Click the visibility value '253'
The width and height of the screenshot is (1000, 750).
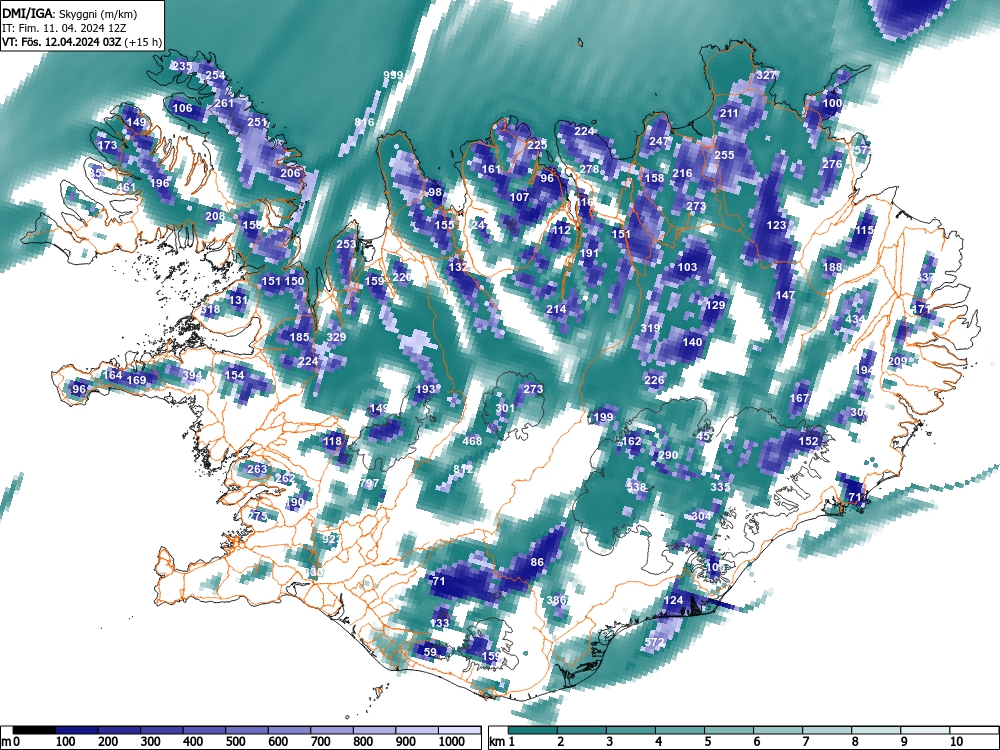pyautogui.click(x=346, y=244)
